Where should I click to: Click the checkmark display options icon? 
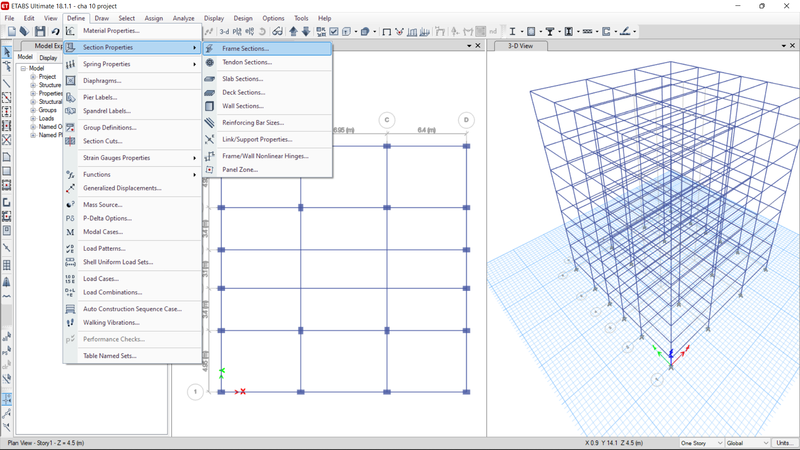click(334, 32)
